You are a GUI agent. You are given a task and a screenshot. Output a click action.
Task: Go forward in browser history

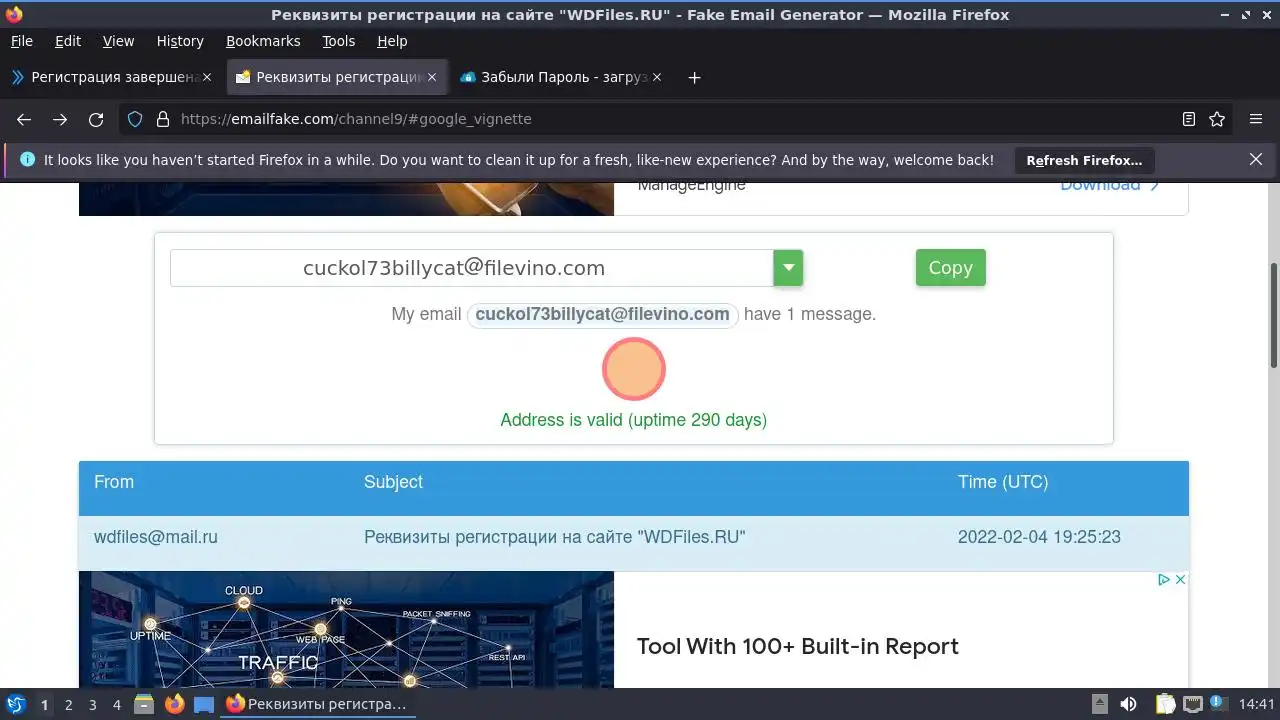click(x=60, y=119)
